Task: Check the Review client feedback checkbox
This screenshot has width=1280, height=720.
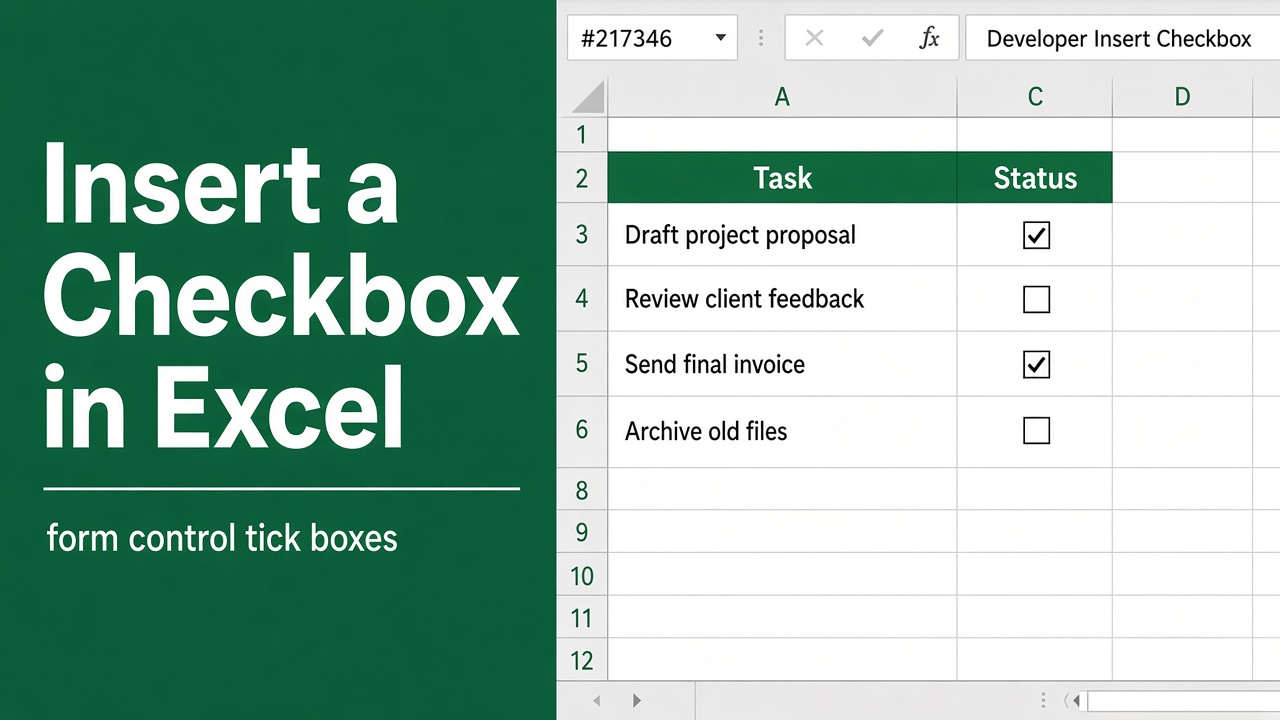Action: [1036, 299]
